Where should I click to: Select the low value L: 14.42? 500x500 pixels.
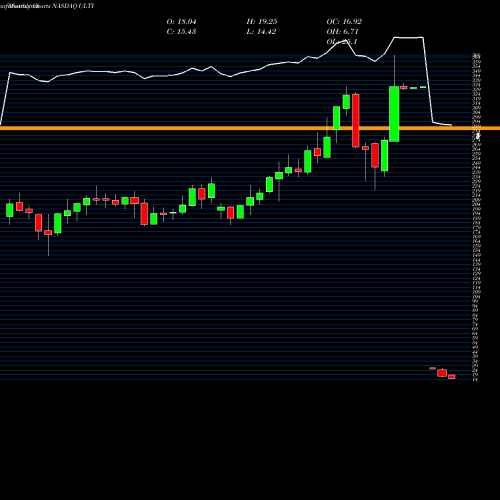click(261, 32)
